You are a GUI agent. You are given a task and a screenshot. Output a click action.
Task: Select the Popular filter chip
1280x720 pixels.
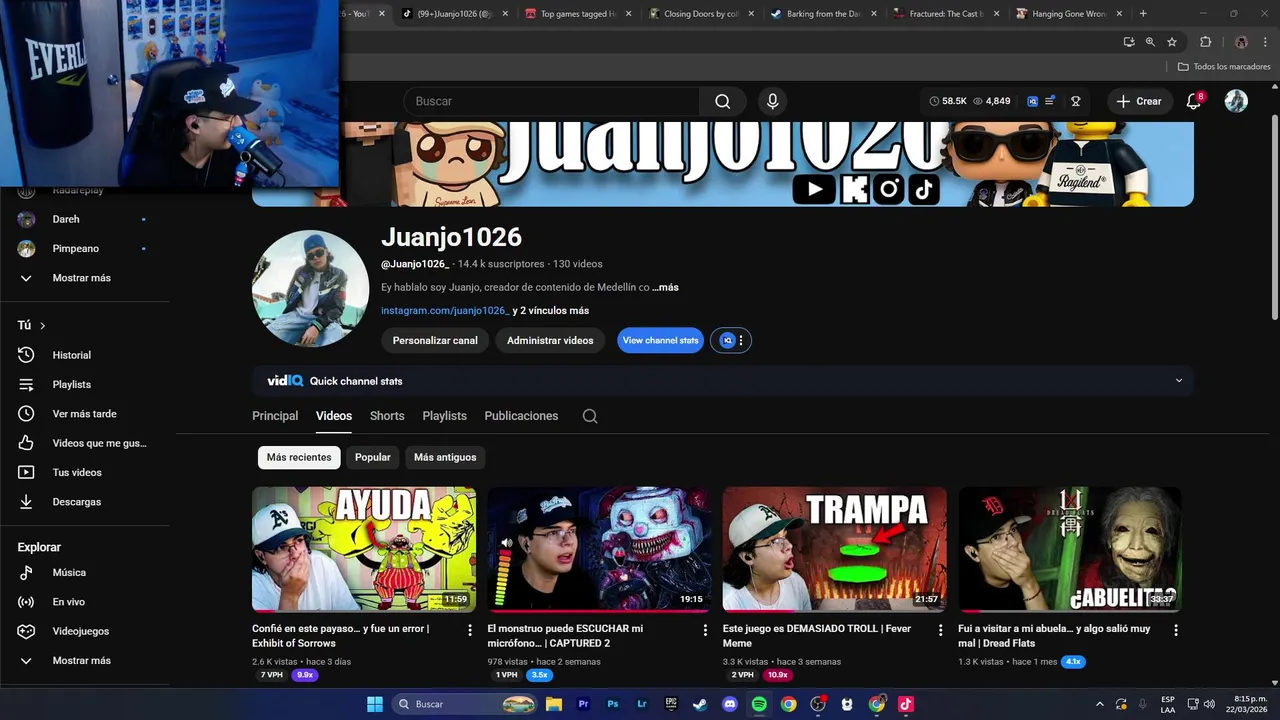click(373, 457)
